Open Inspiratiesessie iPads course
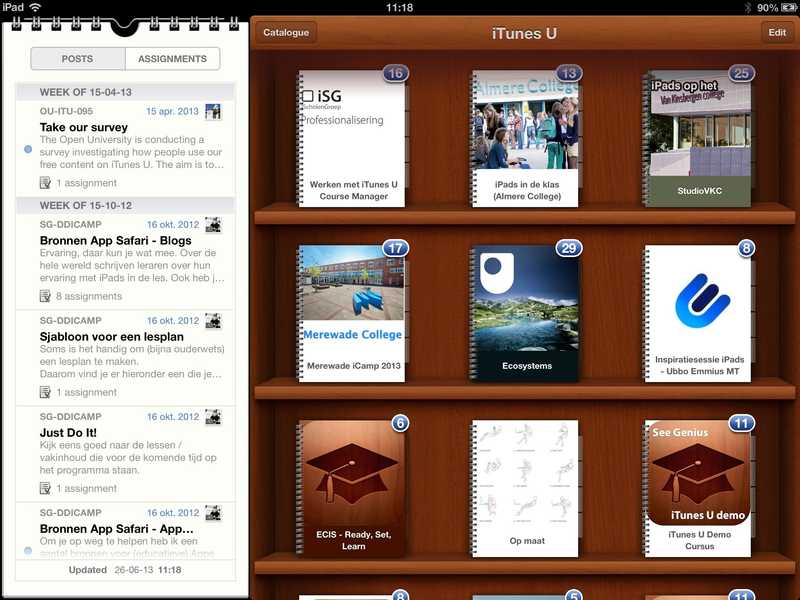Screen dimensions: 800x600 click(698, 313)
